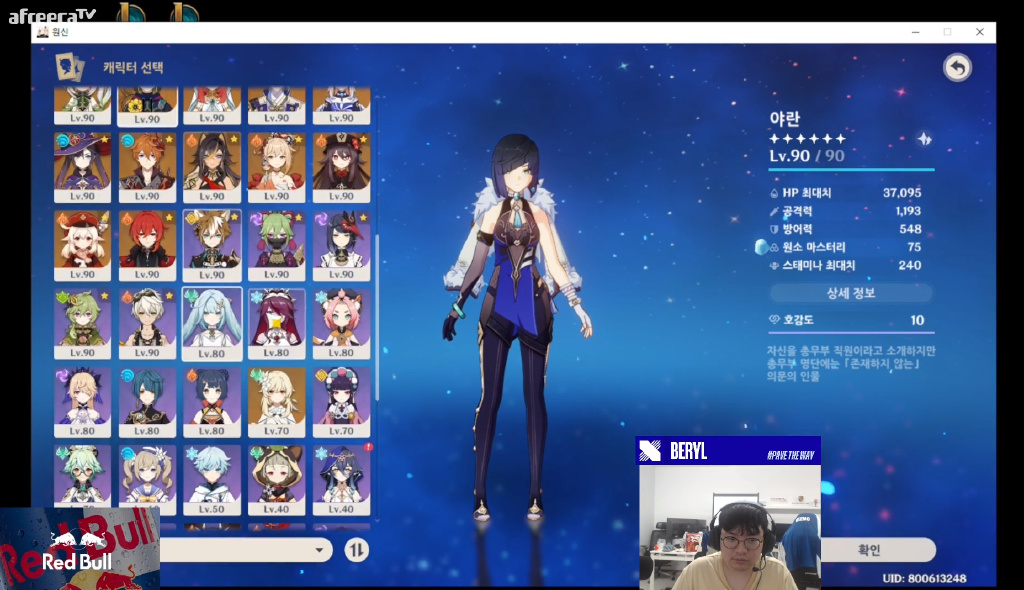Click the Yelan 3D character model

tap(516, 327)
